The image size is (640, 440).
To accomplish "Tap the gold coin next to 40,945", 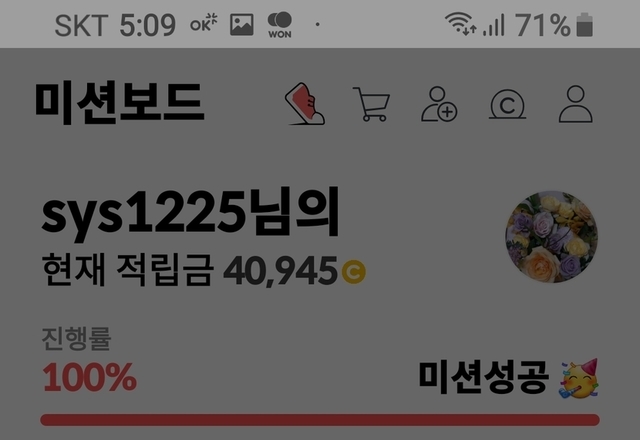I will point(354,272).
